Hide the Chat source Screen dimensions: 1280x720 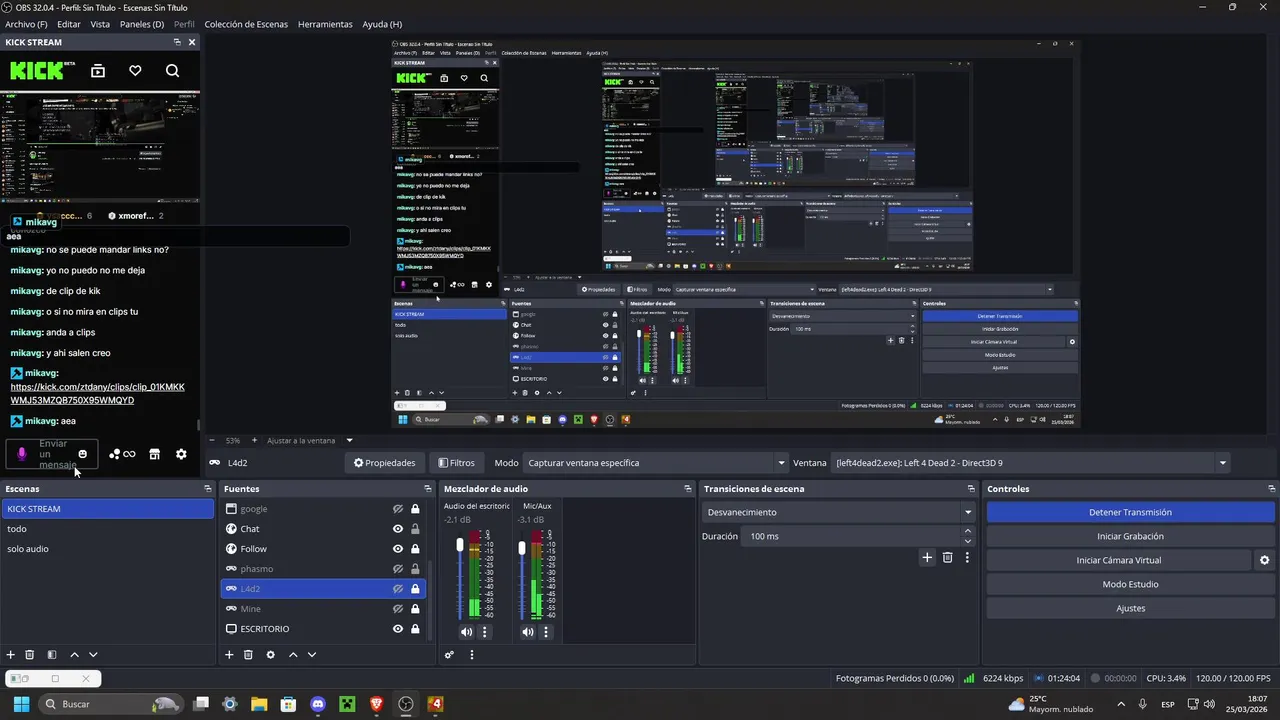pyautogui.click(x=398, y=529)
